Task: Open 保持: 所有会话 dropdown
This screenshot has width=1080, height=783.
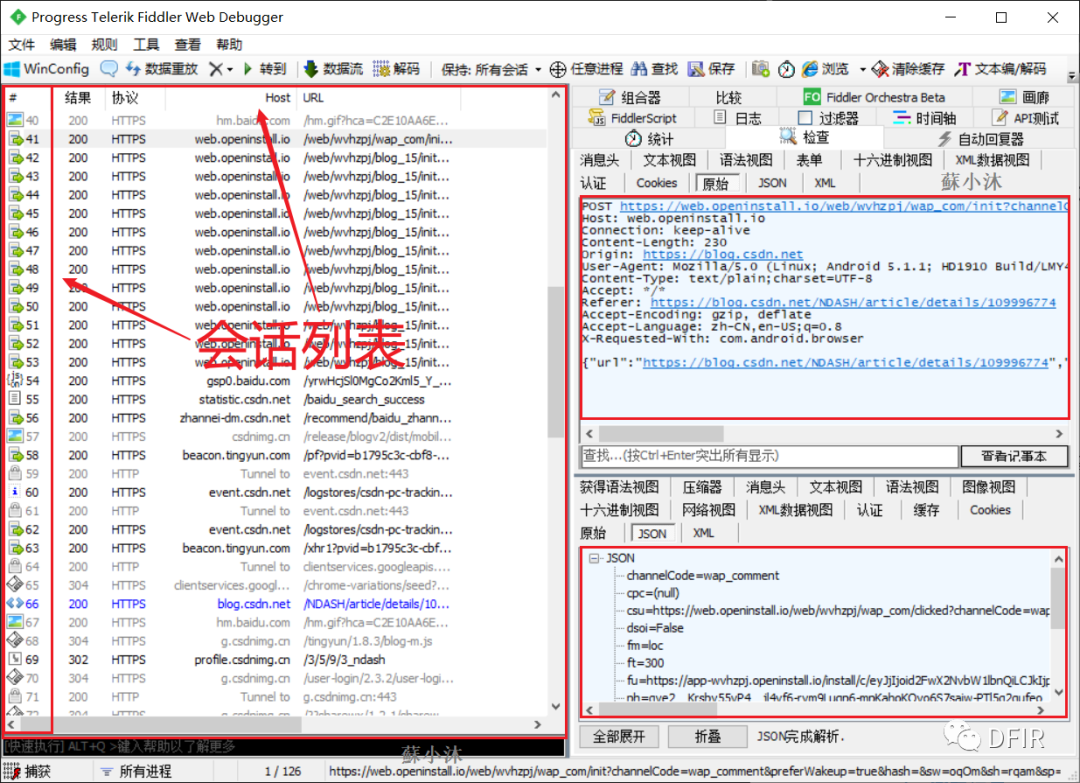Action: point(491,70)
